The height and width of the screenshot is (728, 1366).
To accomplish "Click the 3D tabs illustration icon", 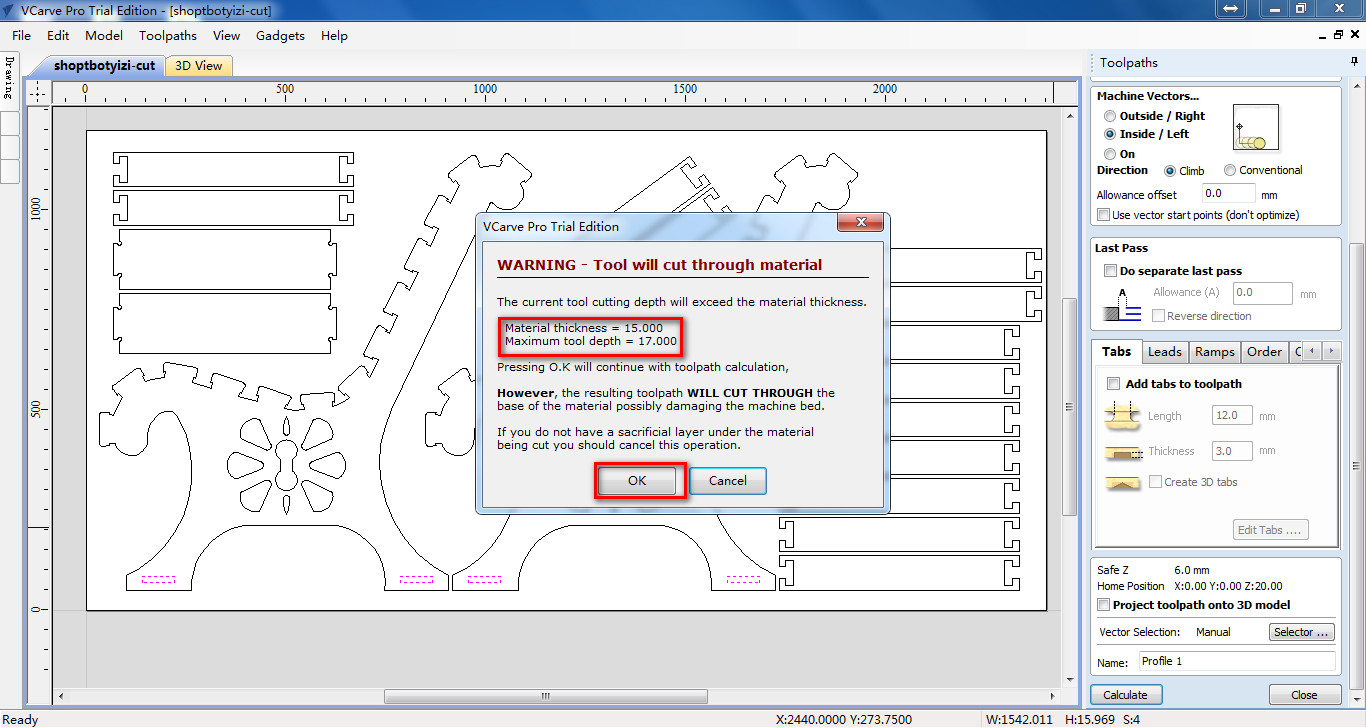I will click(x=1121, y=482).
